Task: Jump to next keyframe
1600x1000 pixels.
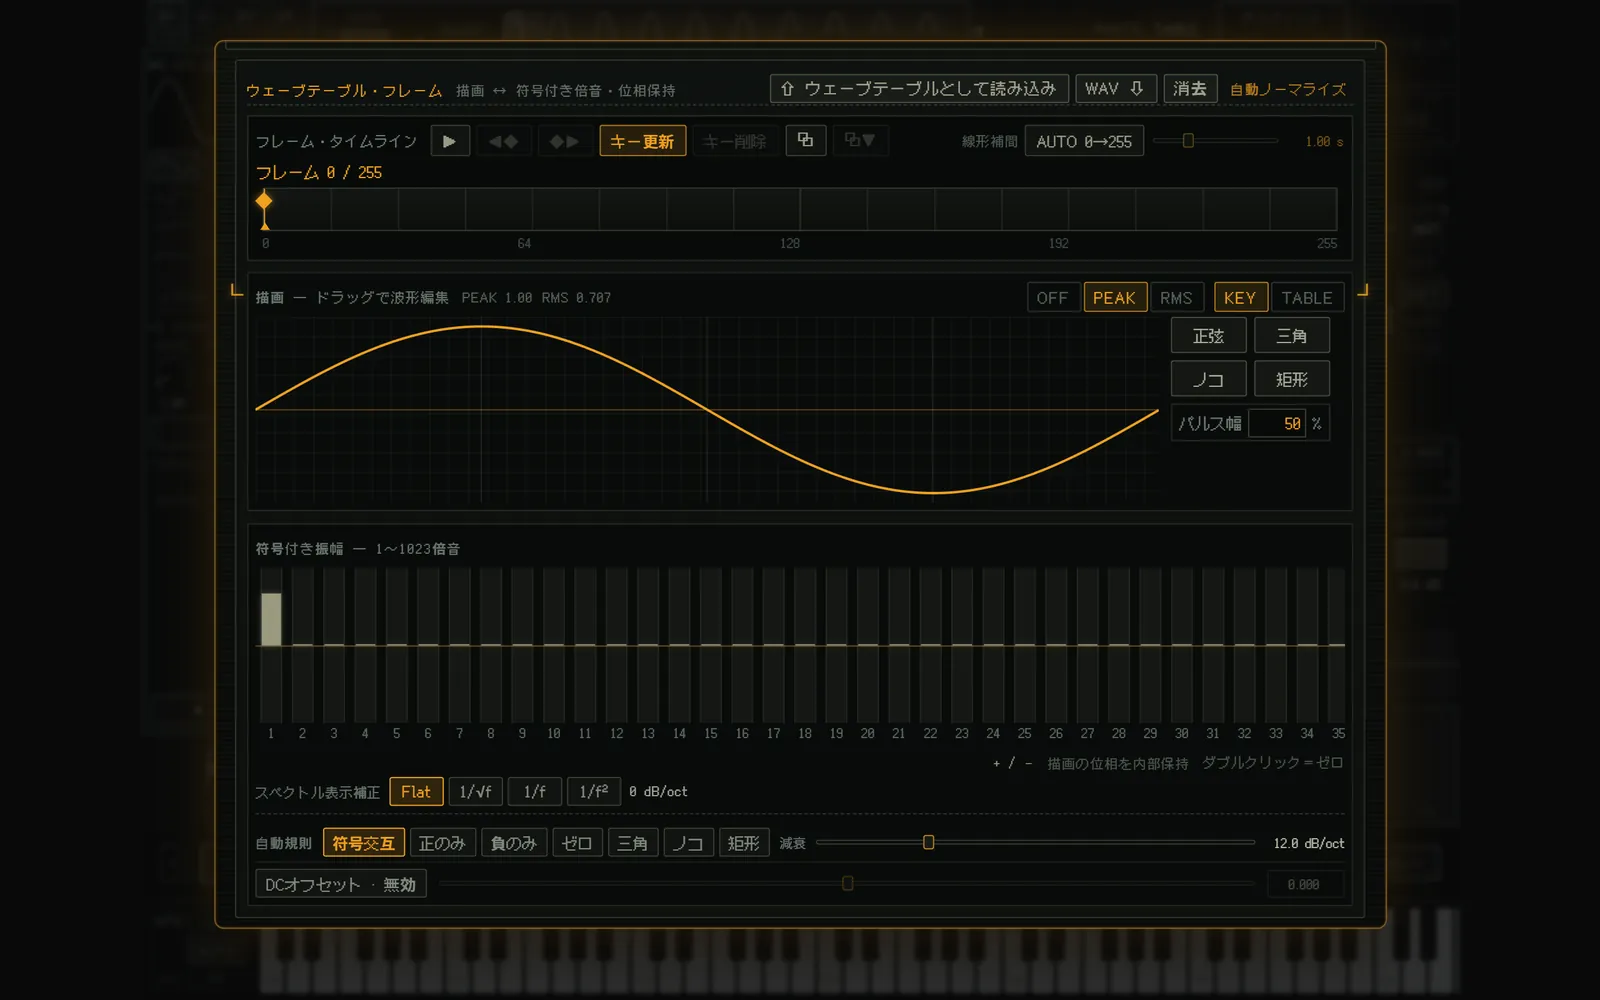Action: [564, 141]
